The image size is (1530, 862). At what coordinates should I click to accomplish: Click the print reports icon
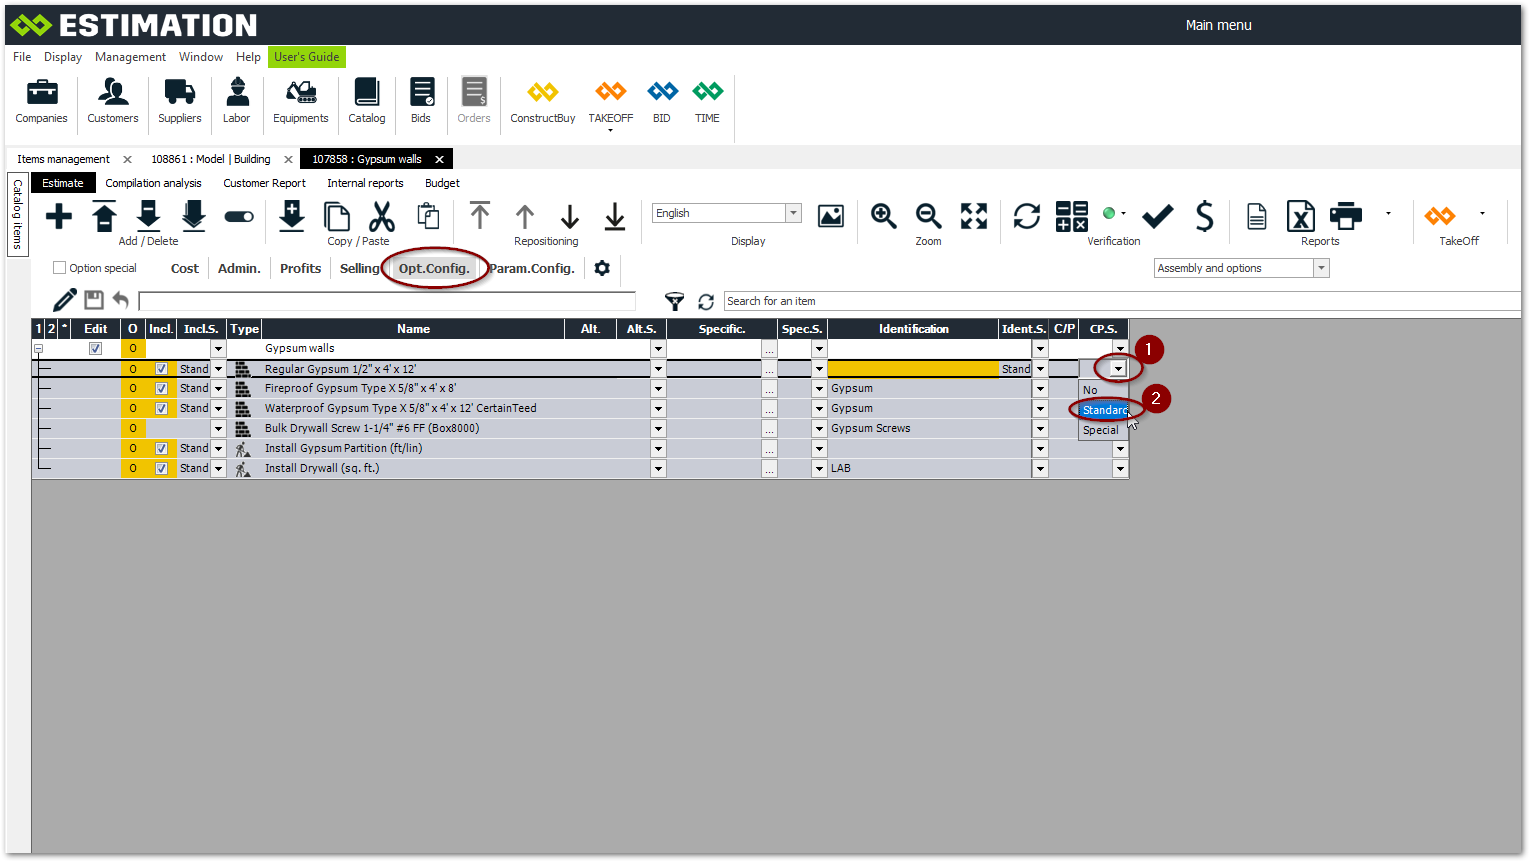point(1345,216)
